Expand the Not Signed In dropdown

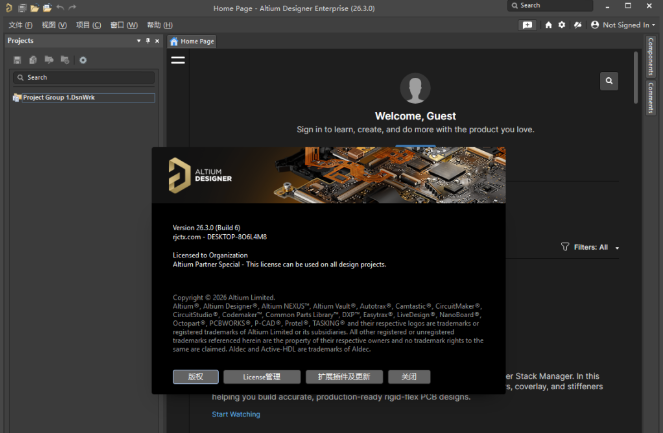point(625,24)
